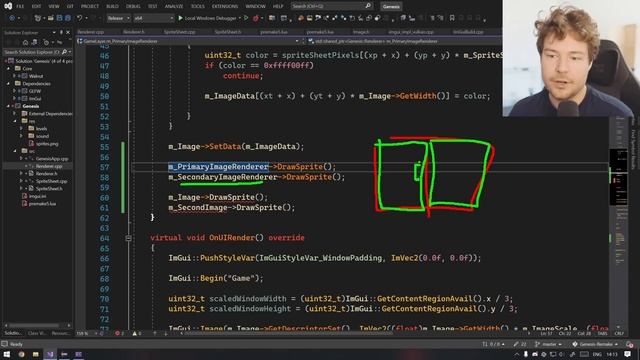Open the EDIT menu
Image resolution: width=640 pixels, height=360 pixels.
[36, 7]
